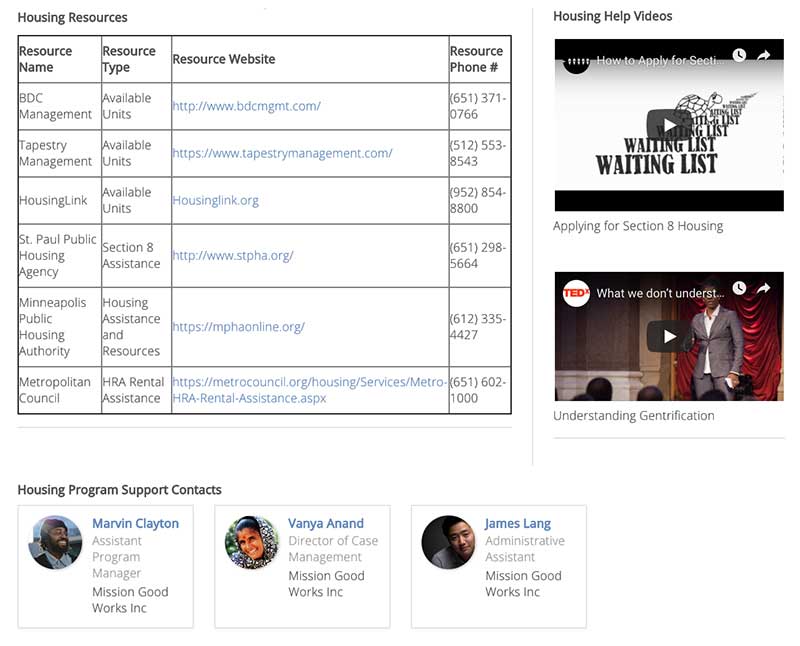The width and height of the screenshot is (800, 646).
Task: Click phone number (651) 371-0766
Action: pyautogui.click(x=478, y=106)
